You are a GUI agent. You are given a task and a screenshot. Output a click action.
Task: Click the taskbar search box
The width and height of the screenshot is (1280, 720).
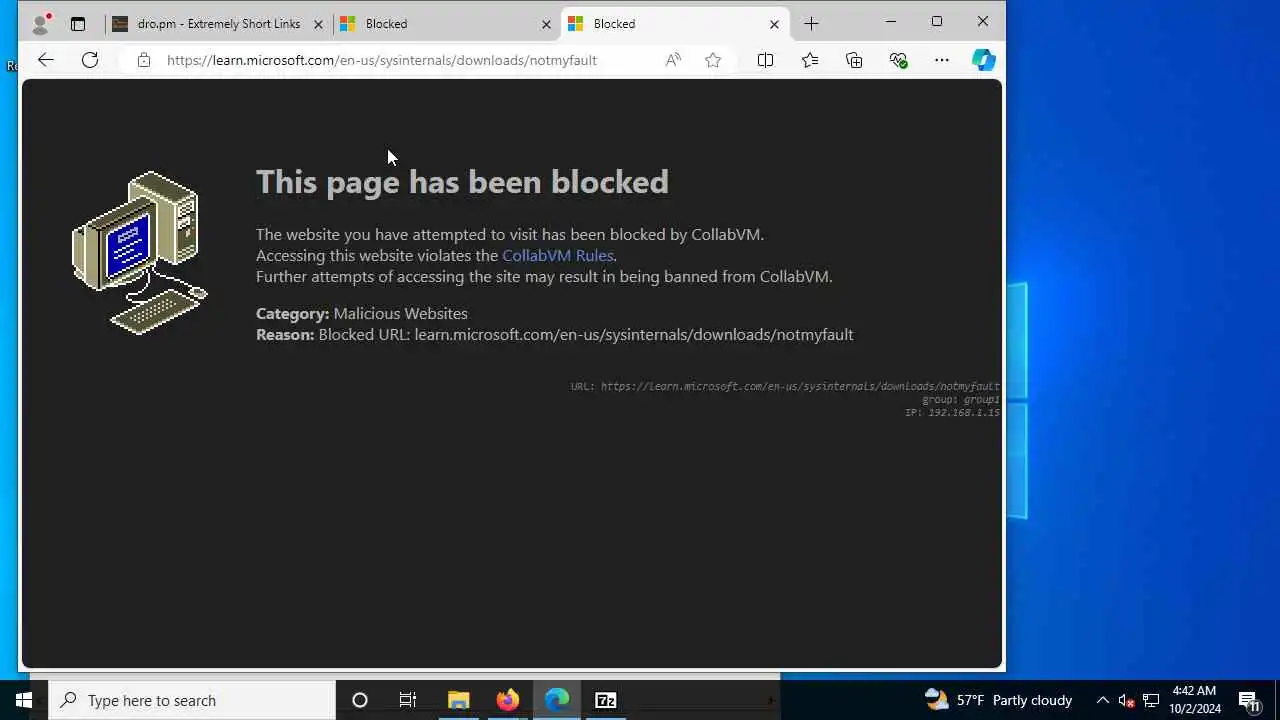(192, 700)
